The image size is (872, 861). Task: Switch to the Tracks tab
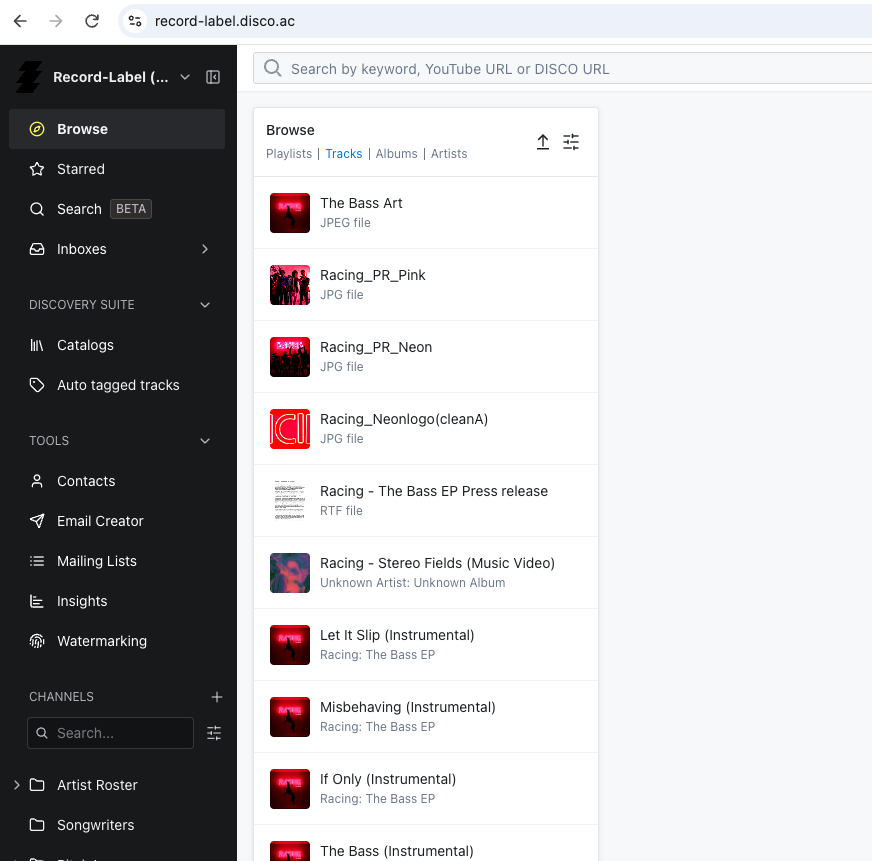point(344,154)
